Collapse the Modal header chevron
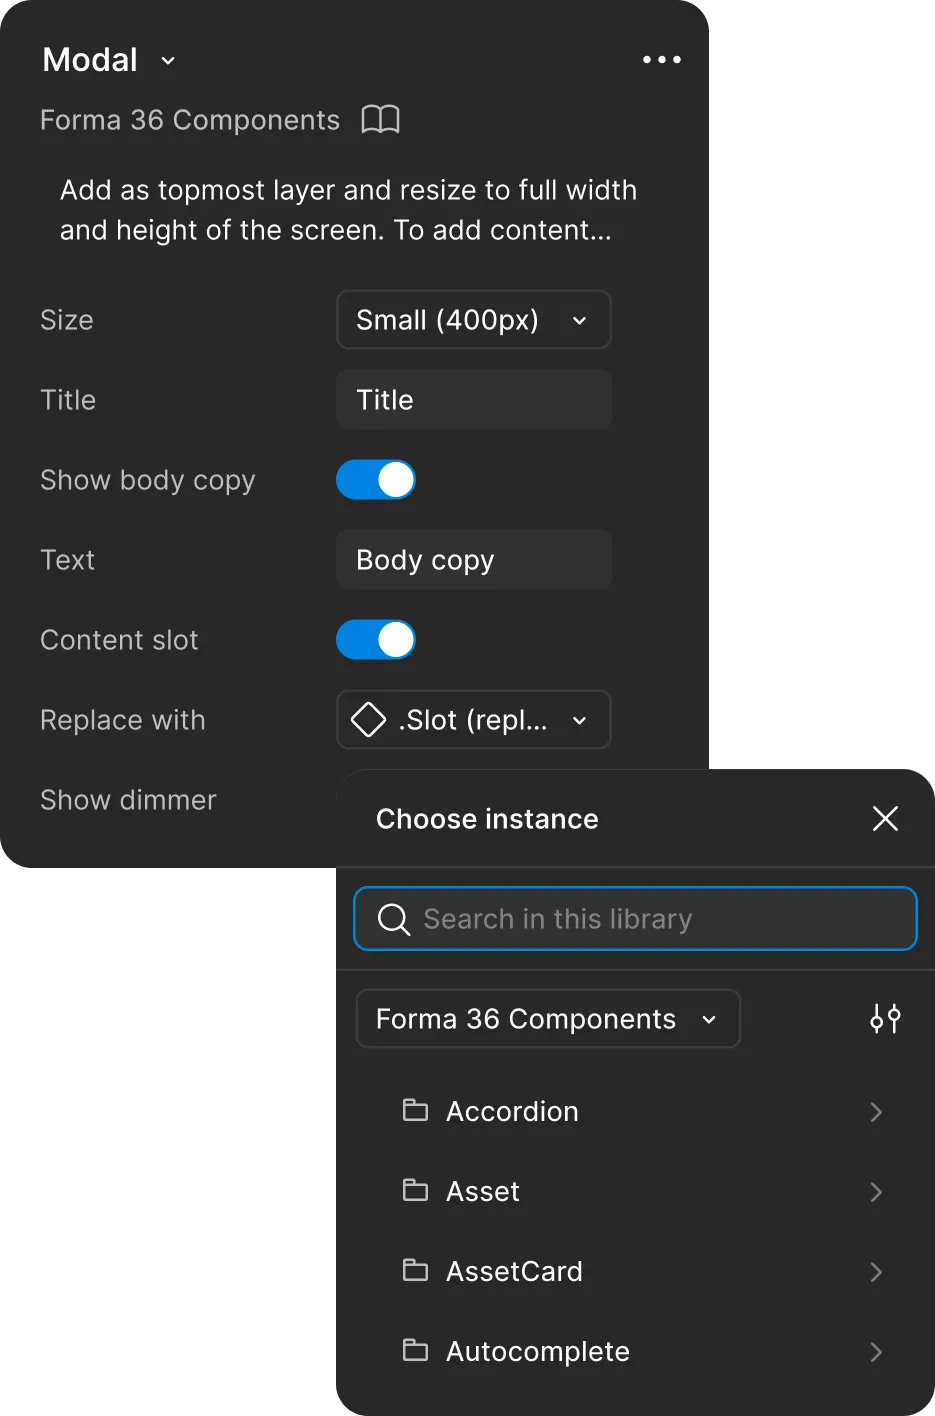 pyautogui.click(x=167, y=61)
